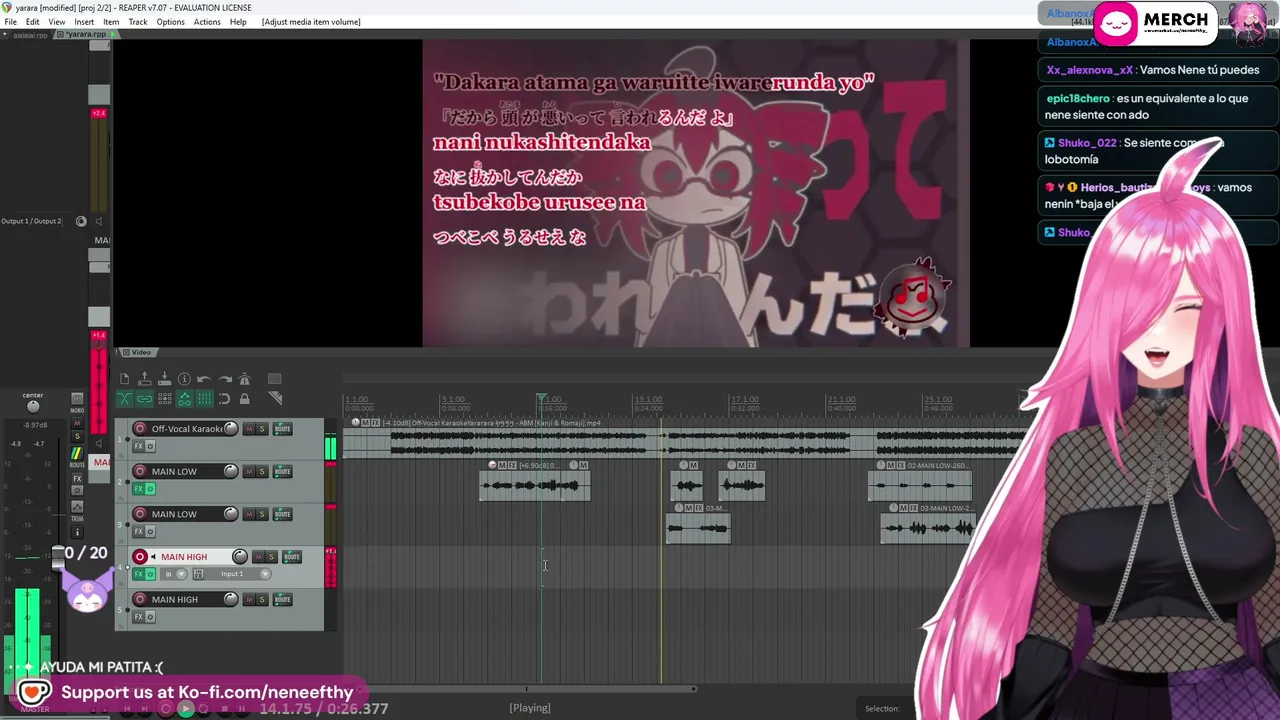
Task: Arm the Off-Vocal Karaoke track for recording
Action: (x=140, y=429)
